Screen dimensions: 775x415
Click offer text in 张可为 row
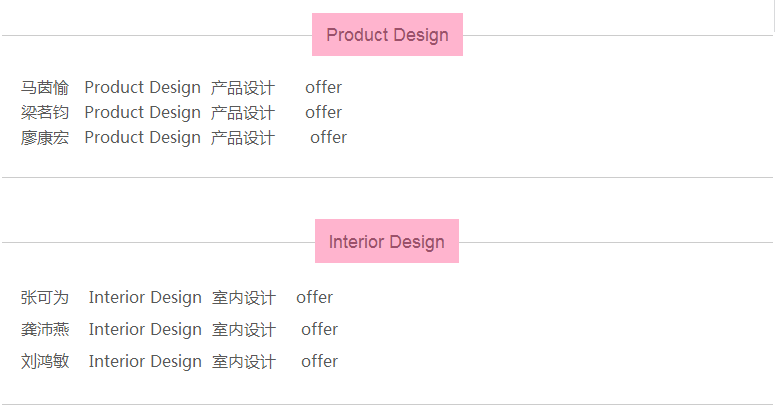tap(314, 297)
